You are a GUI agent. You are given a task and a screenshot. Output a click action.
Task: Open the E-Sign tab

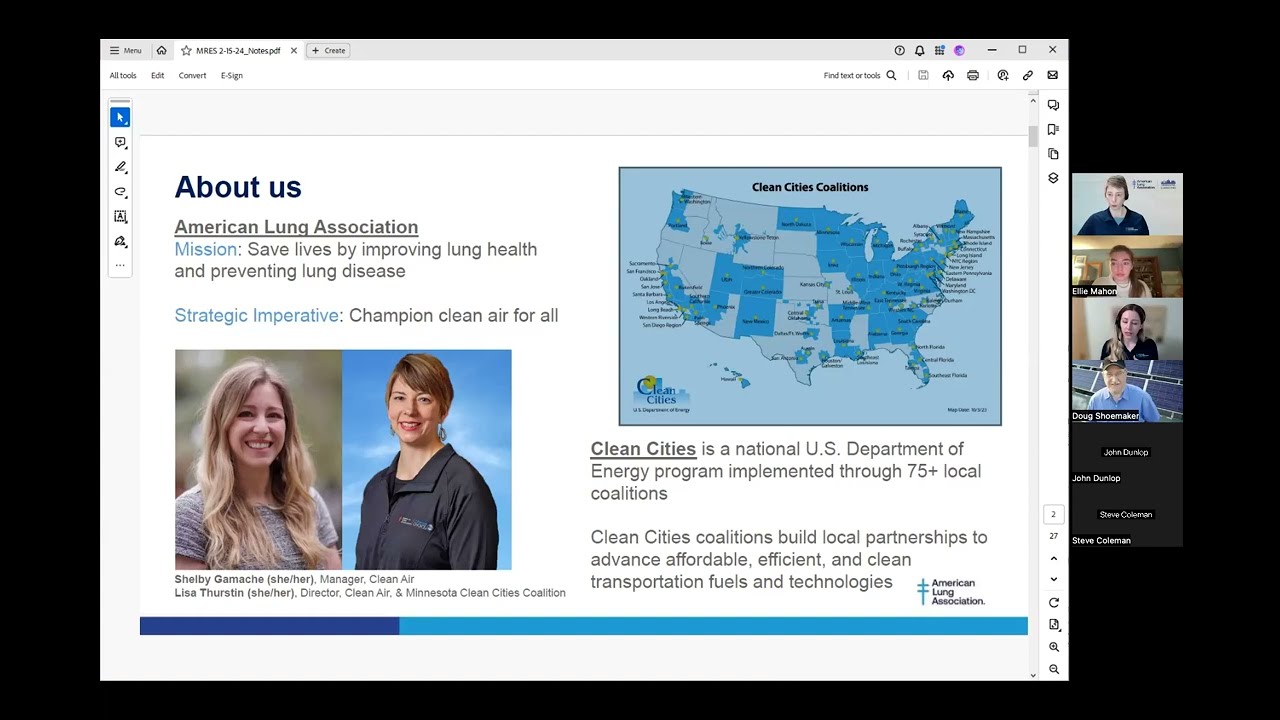[x=232, y=75]
